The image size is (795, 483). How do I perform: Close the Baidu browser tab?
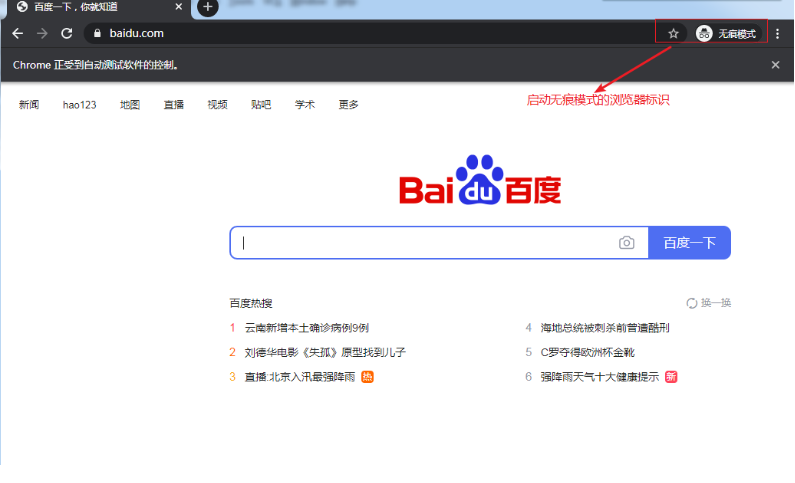pyautogui.click(x=178, y=7)
